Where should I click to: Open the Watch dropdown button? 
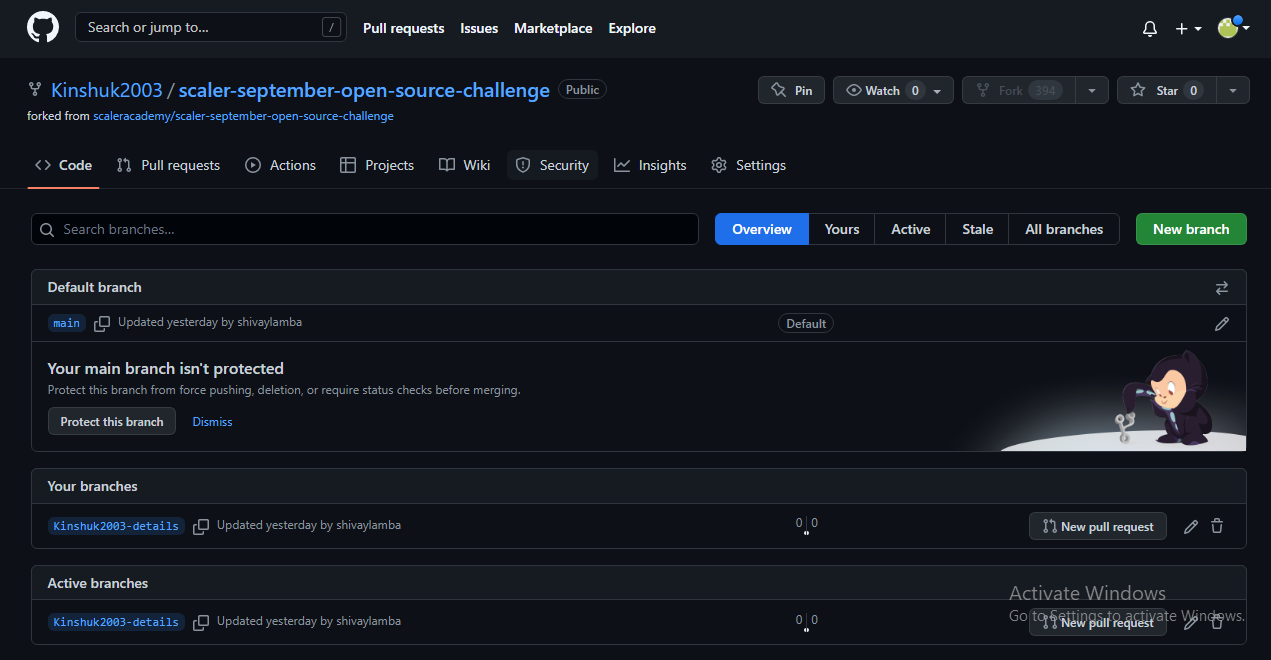pyautogui.click(x=893, y=90)
